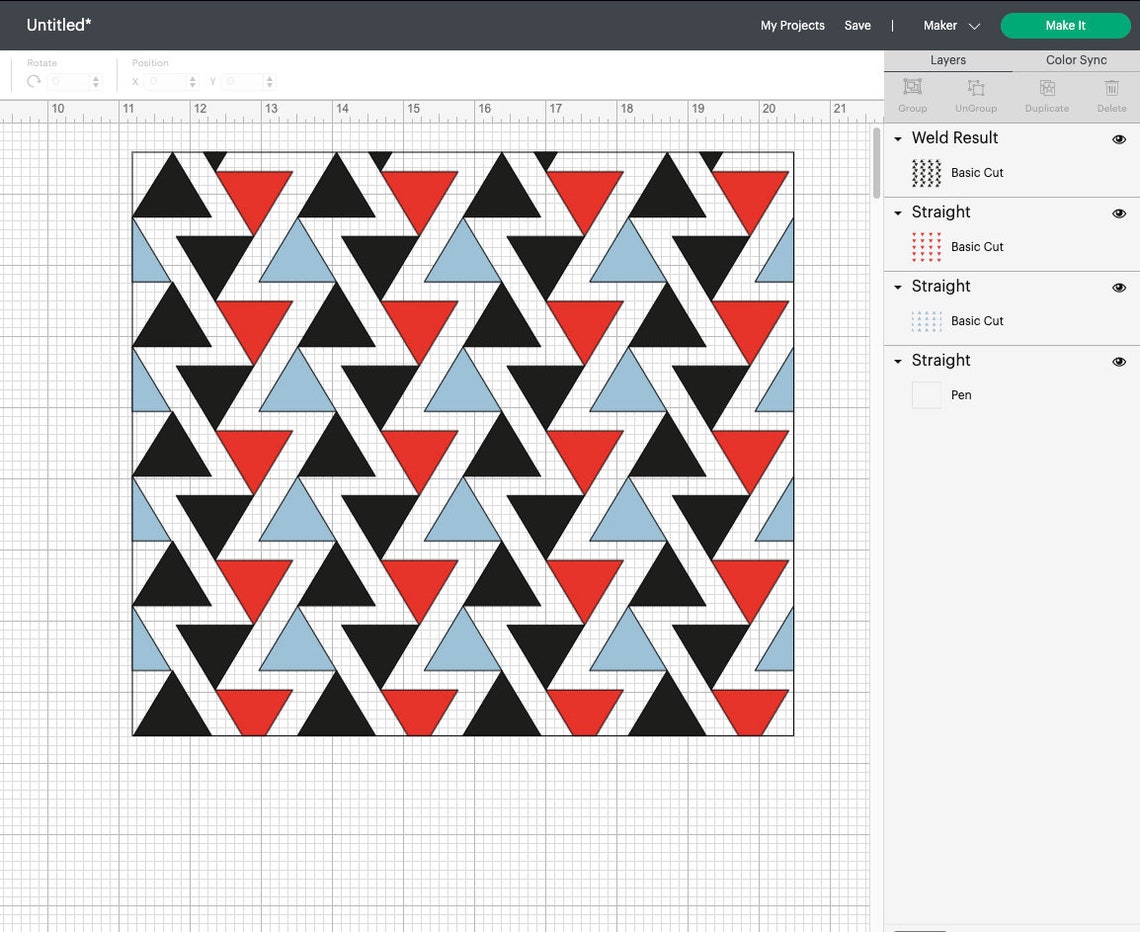Select the blue triangles Basic Cut layer icon
Image resolution: width=1140 pixels, height=932 pixels.
[926, 321]
